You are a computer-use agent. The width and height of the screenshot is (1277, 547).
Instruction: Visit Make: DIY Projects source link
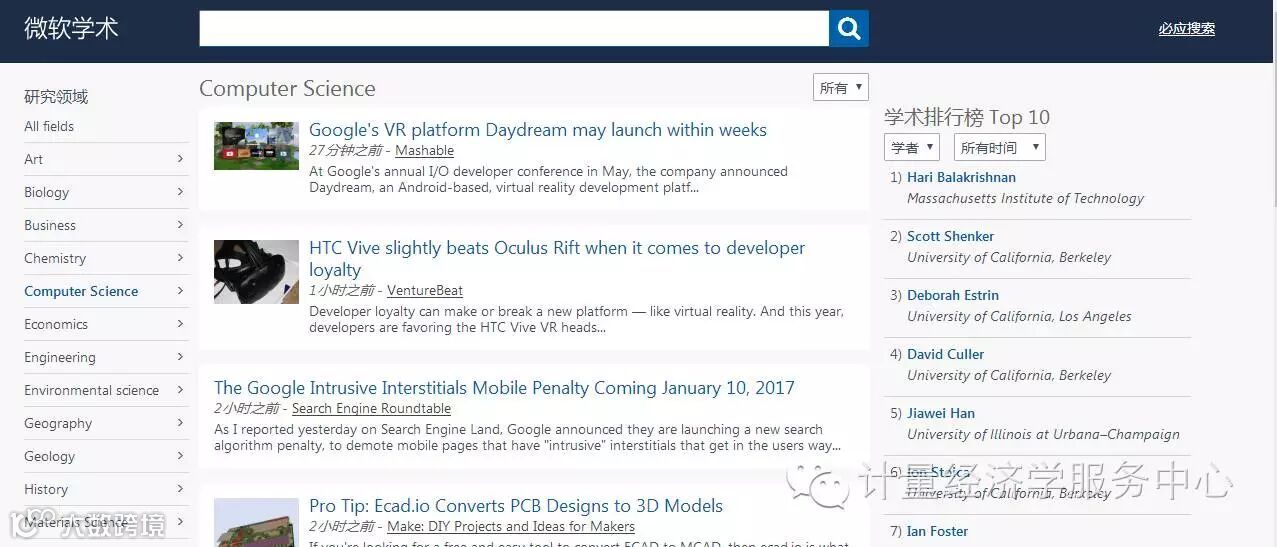511,527
